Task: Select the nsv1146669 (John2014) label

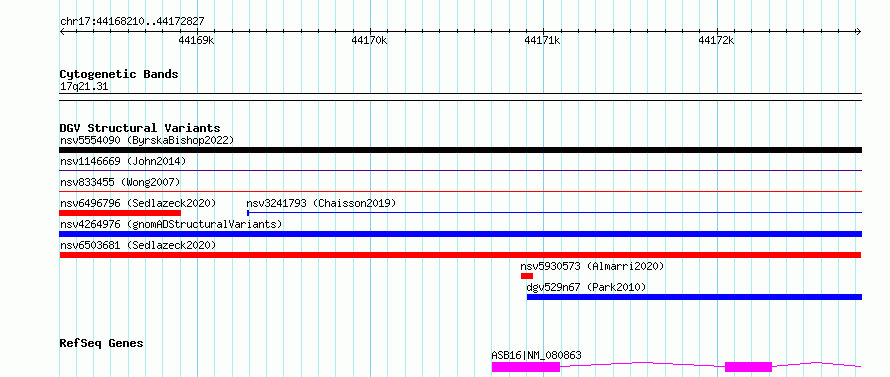Action: point(123,161)
